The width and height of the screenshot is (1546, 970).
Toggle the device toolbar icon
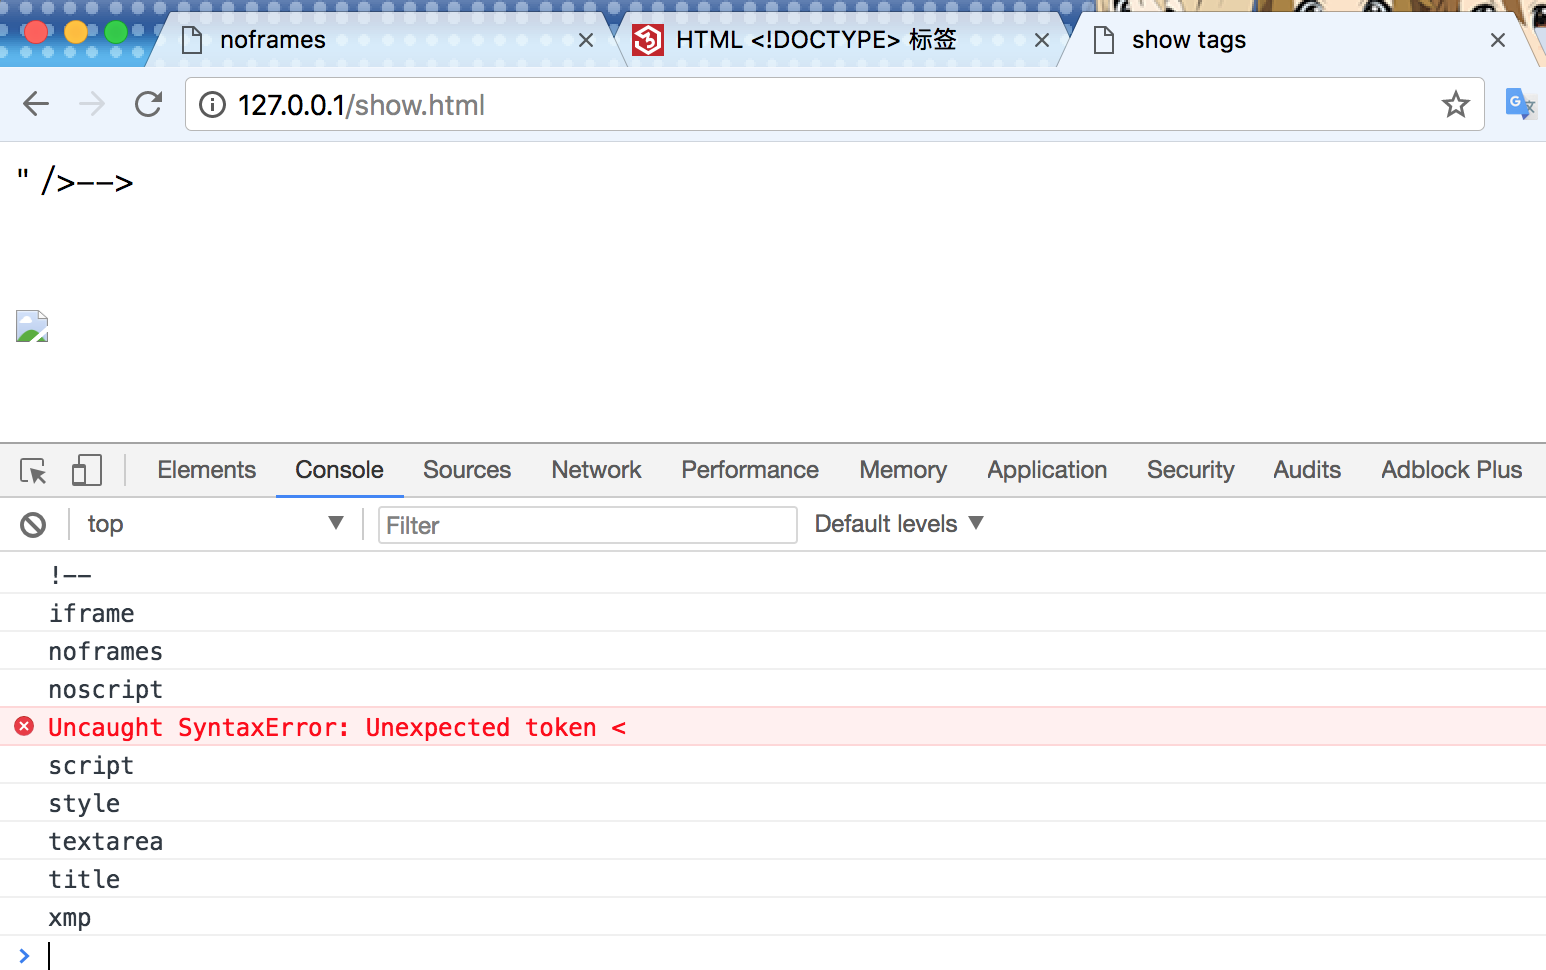(86, 470)
